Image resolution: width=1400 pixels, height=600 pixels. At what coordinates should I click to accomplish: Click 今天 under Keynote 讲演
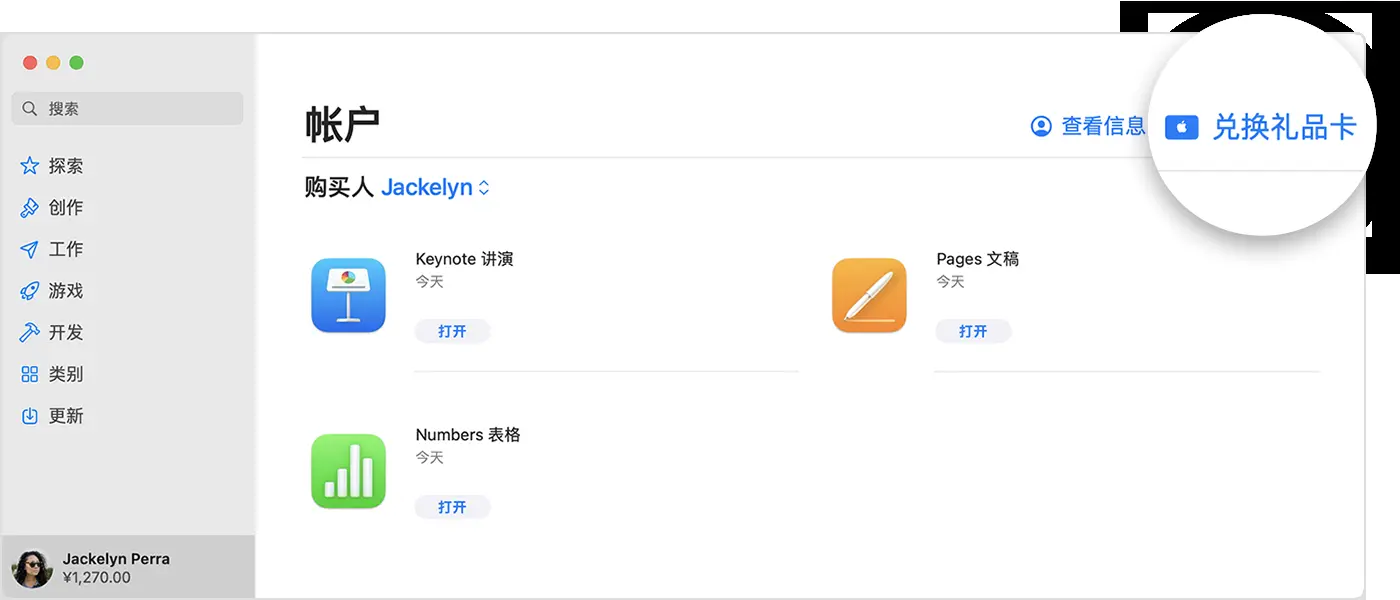click(x=429, y=282)
